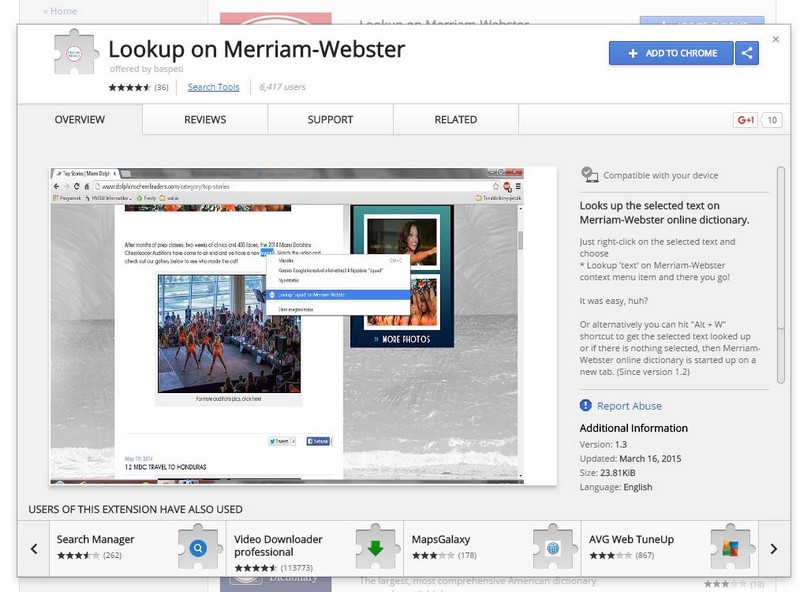800x592 pixels.
Task: Click the share icon button
Action: coord(747,53)
